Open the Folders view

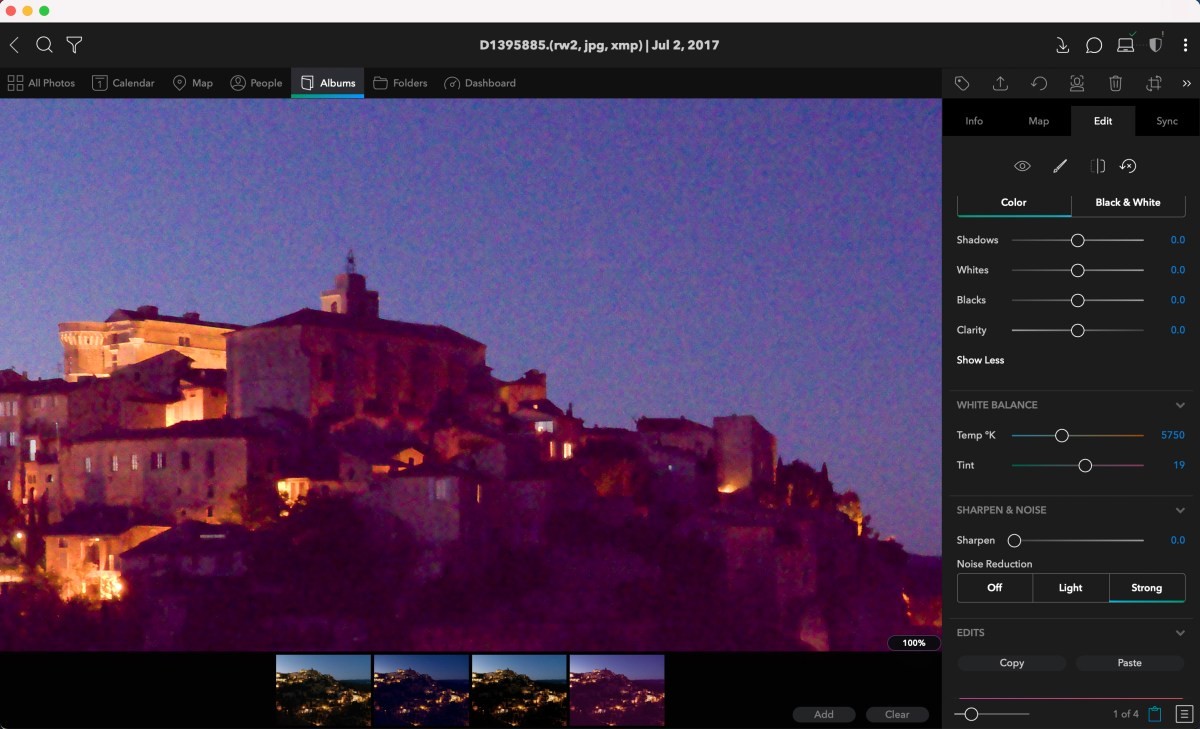(x=400, y=83)
